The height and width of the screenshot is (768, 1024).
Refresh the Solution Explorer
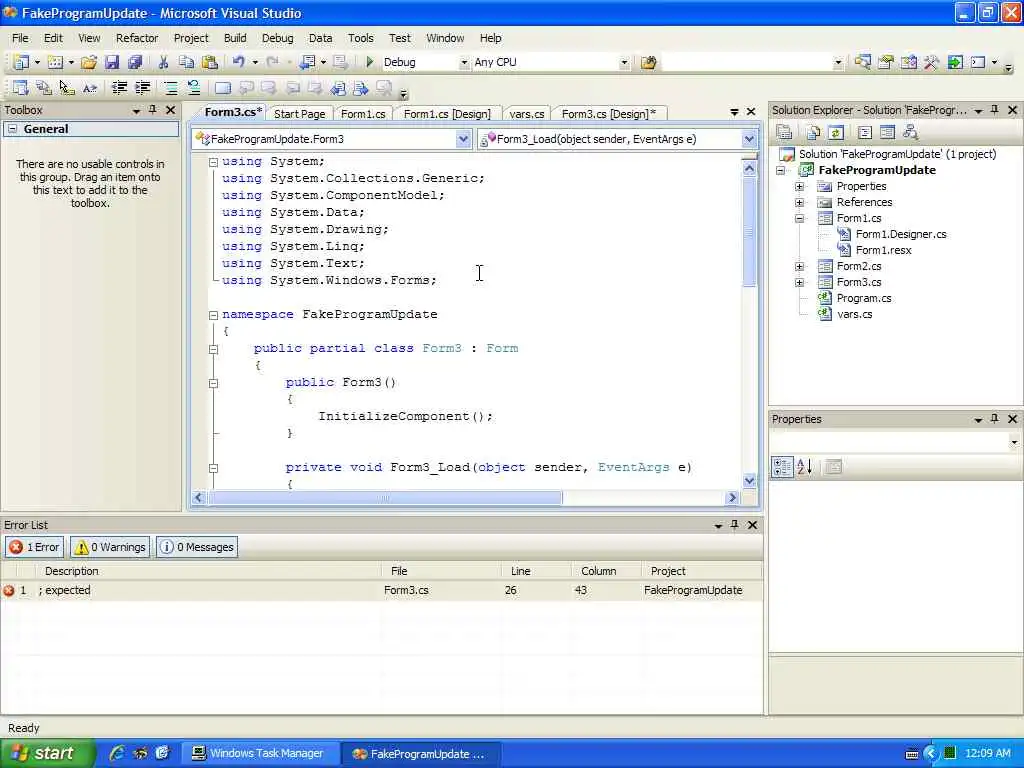pos(836,133)
